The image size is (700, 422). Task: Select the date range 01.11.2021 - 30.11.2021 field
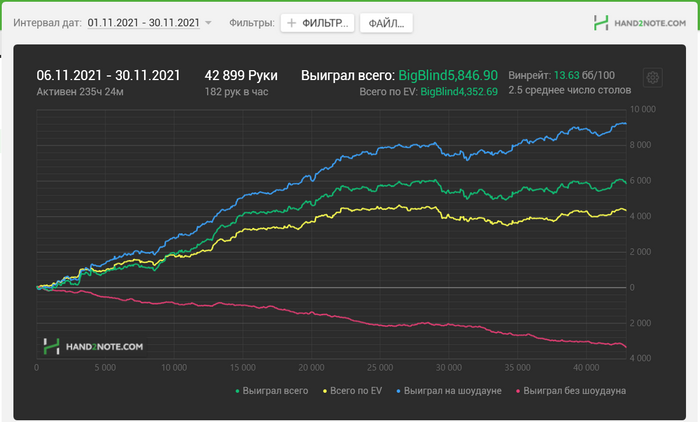coord(143,23)
